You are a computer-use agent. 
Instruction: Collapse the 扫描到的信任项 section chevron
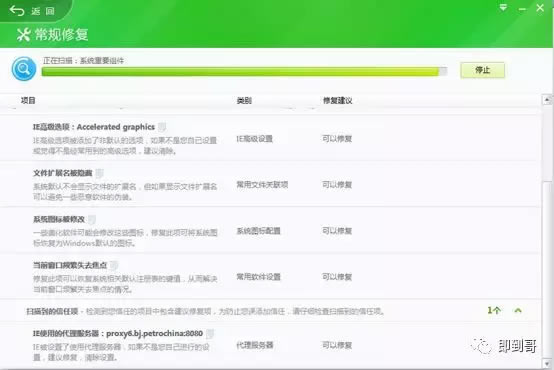pyautogui.click(x=518, y=311)
